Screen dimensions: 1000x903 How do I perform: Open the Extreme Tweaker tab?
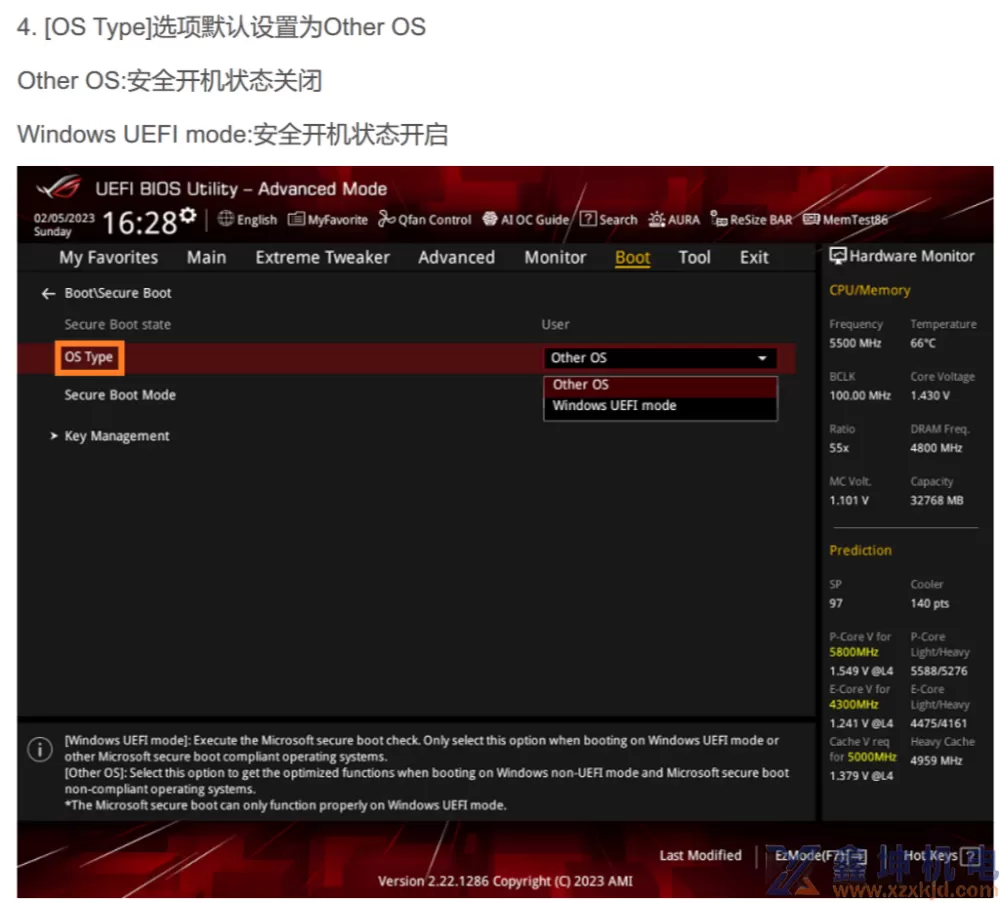point(322,258)
